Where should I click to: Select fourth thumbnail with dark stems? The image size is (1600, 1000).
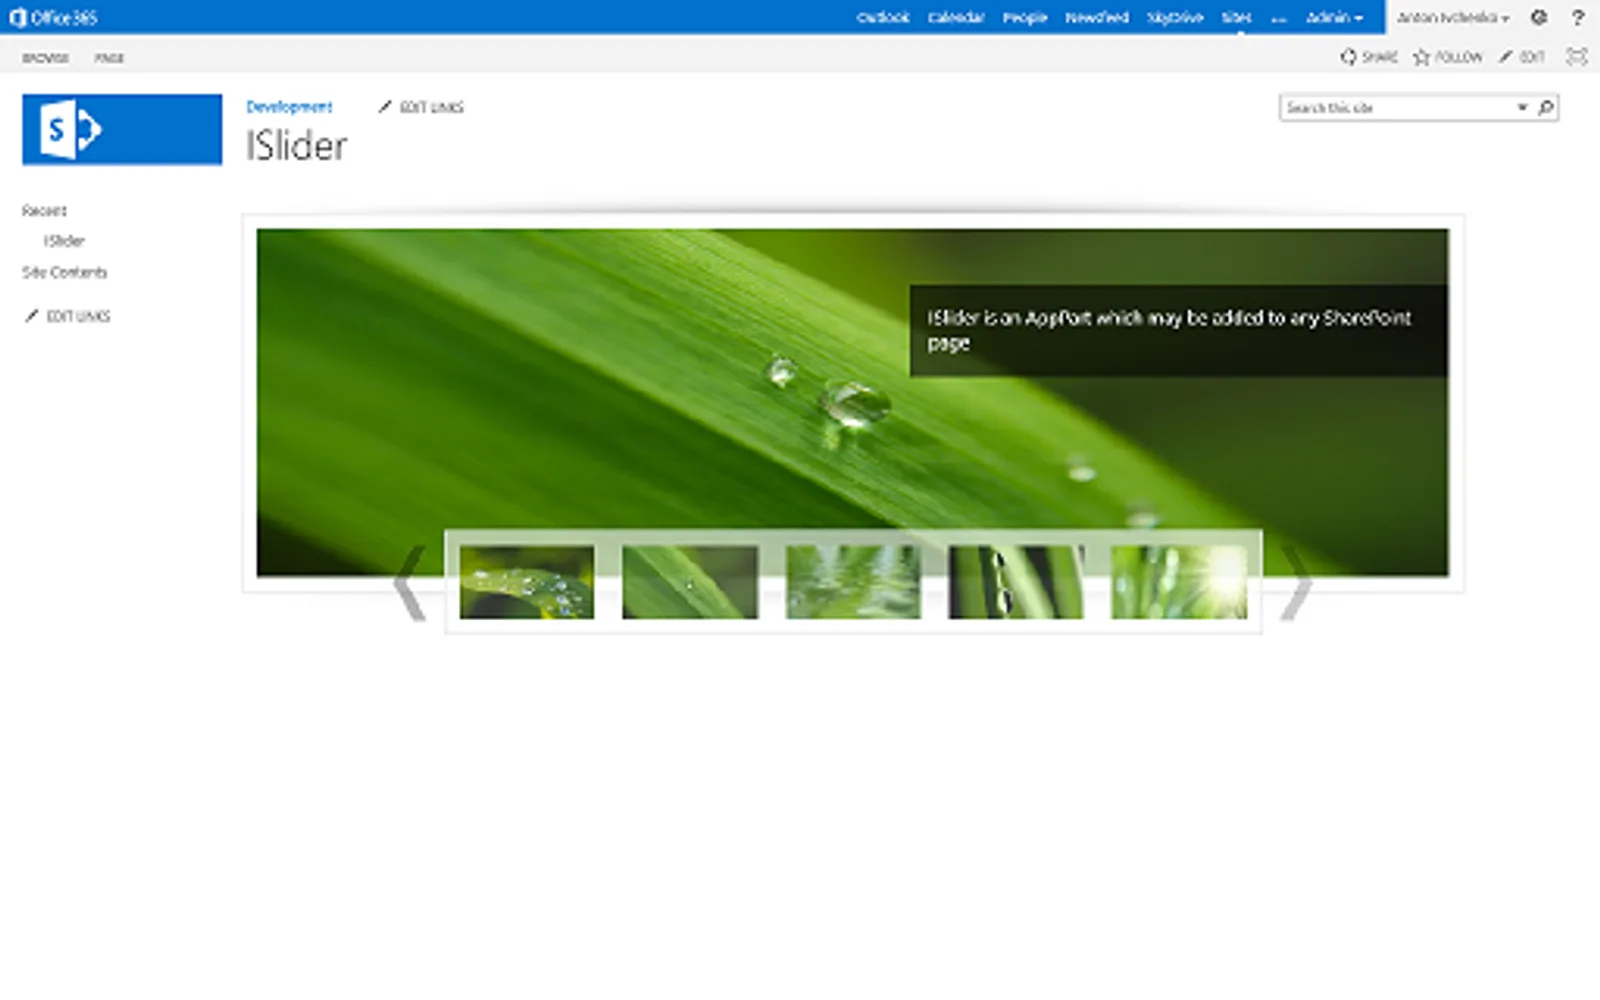[1016, 582]
